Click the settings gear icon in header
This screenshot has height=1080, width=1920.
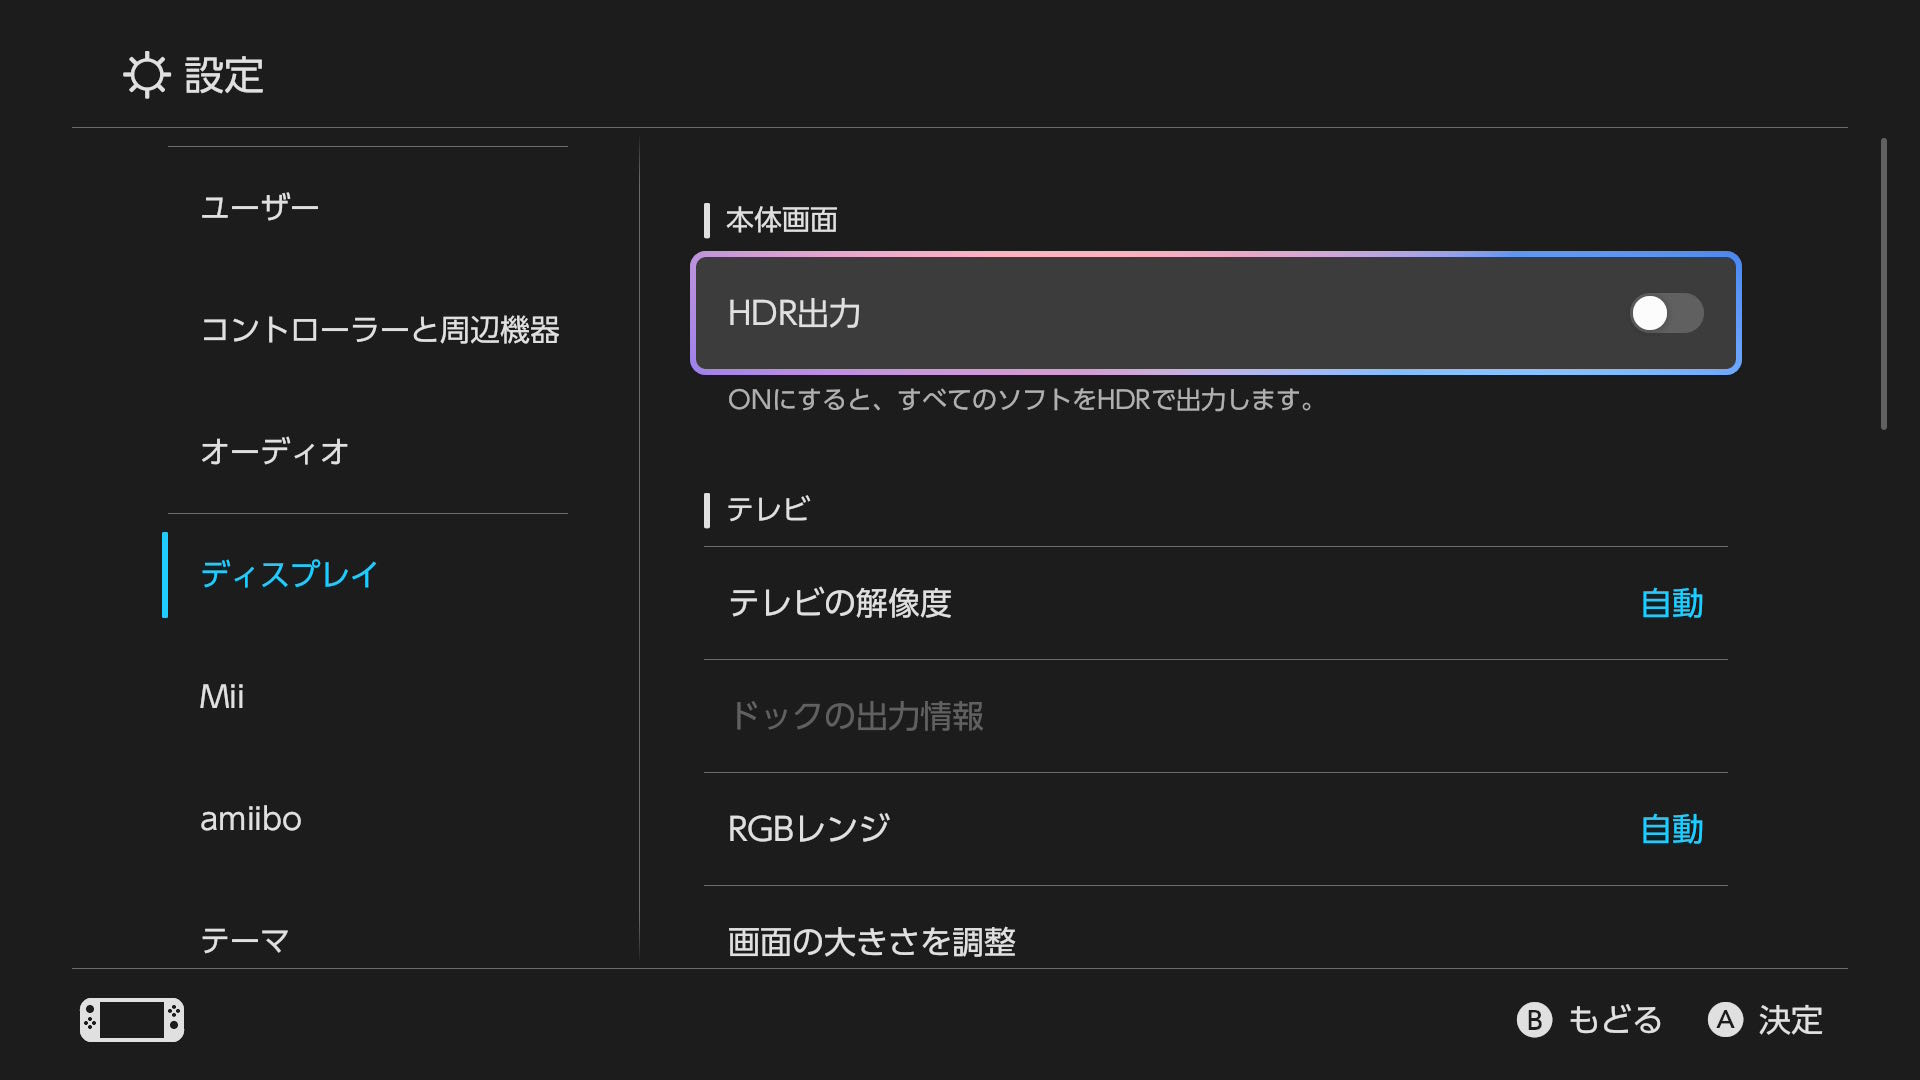[147, 75]
